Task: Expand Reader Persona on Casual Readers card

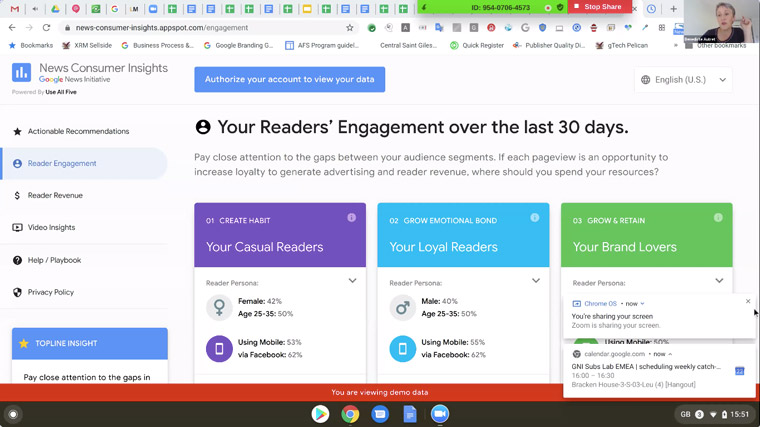Action: point(352,281)
